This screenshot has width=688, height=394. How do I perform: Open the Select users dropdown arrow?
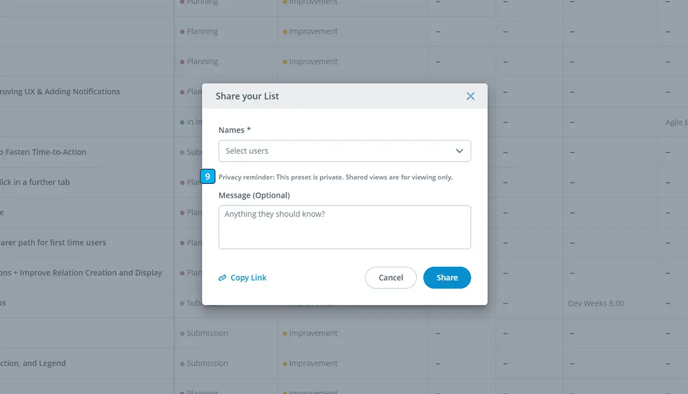[x=459, y=151]
